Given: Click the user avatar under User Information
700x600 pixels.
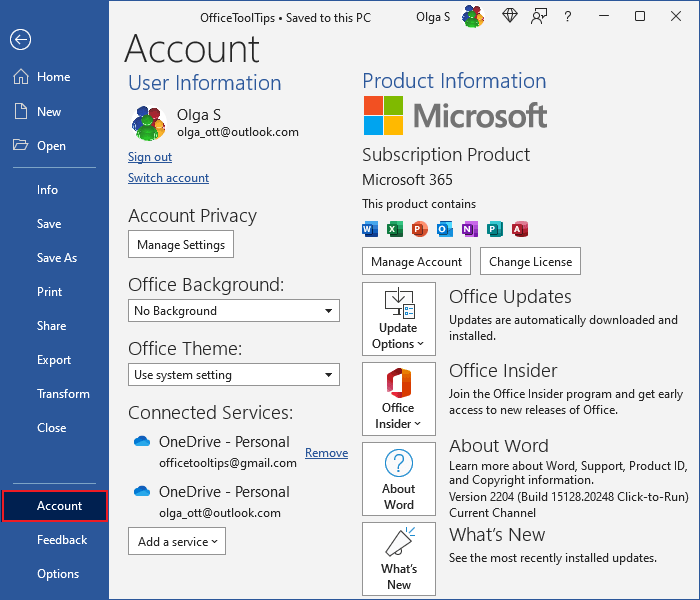Looking at the screenshot, I should click(x=148, y=123).
